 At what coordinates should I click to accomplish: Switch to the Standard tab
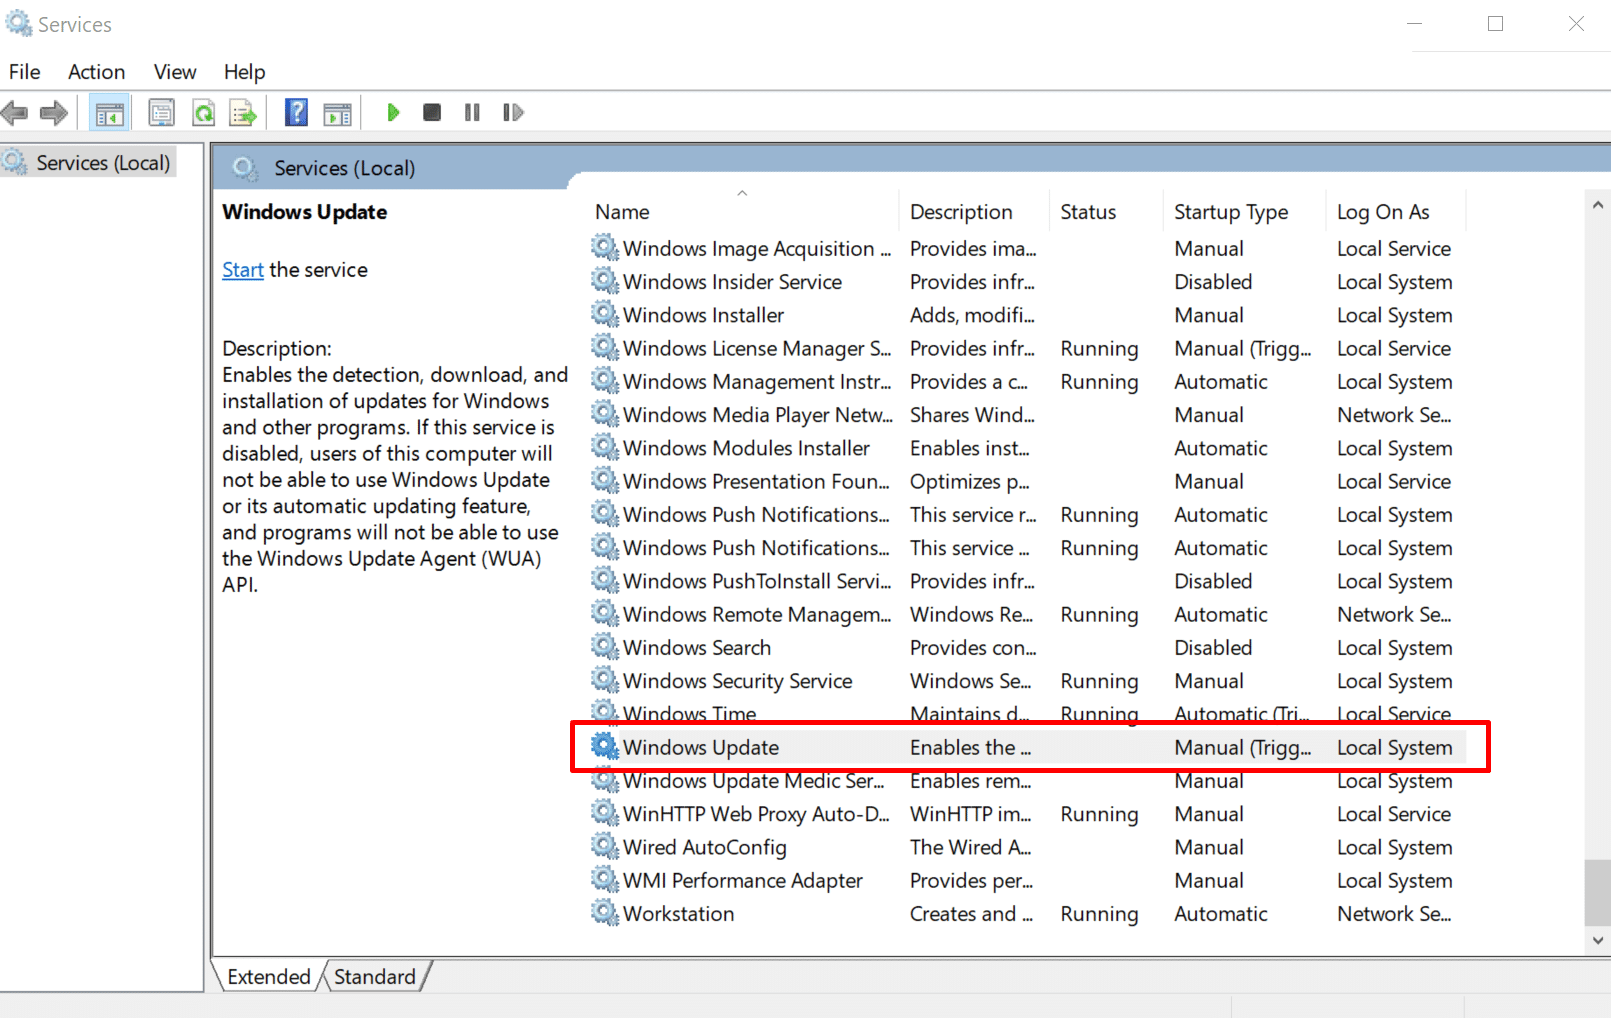click(375, 976)
